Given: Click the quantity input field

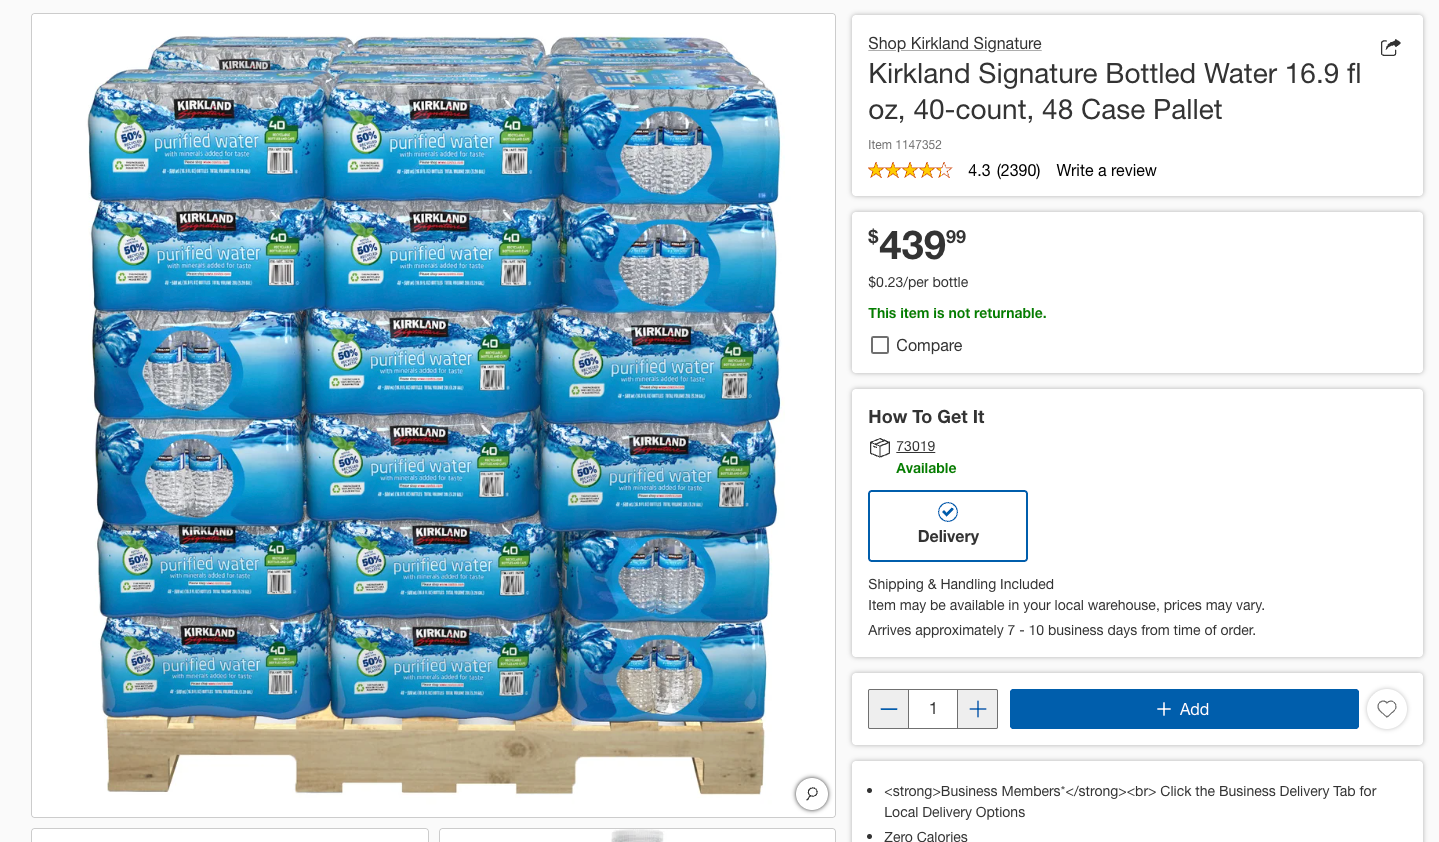Looking at the screenshot, I should 933,709.
